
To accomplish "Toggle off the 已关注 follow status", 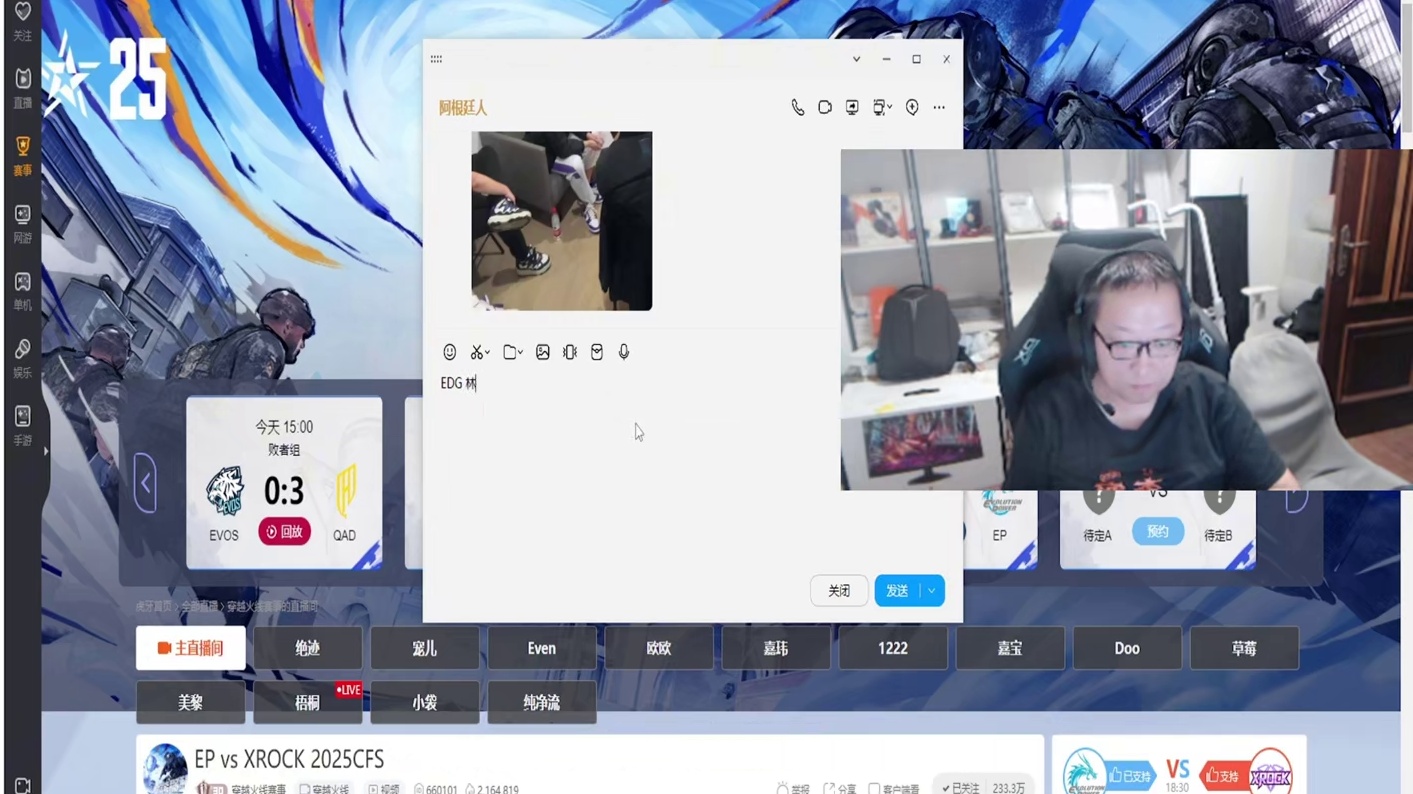I will pos(962,789).
